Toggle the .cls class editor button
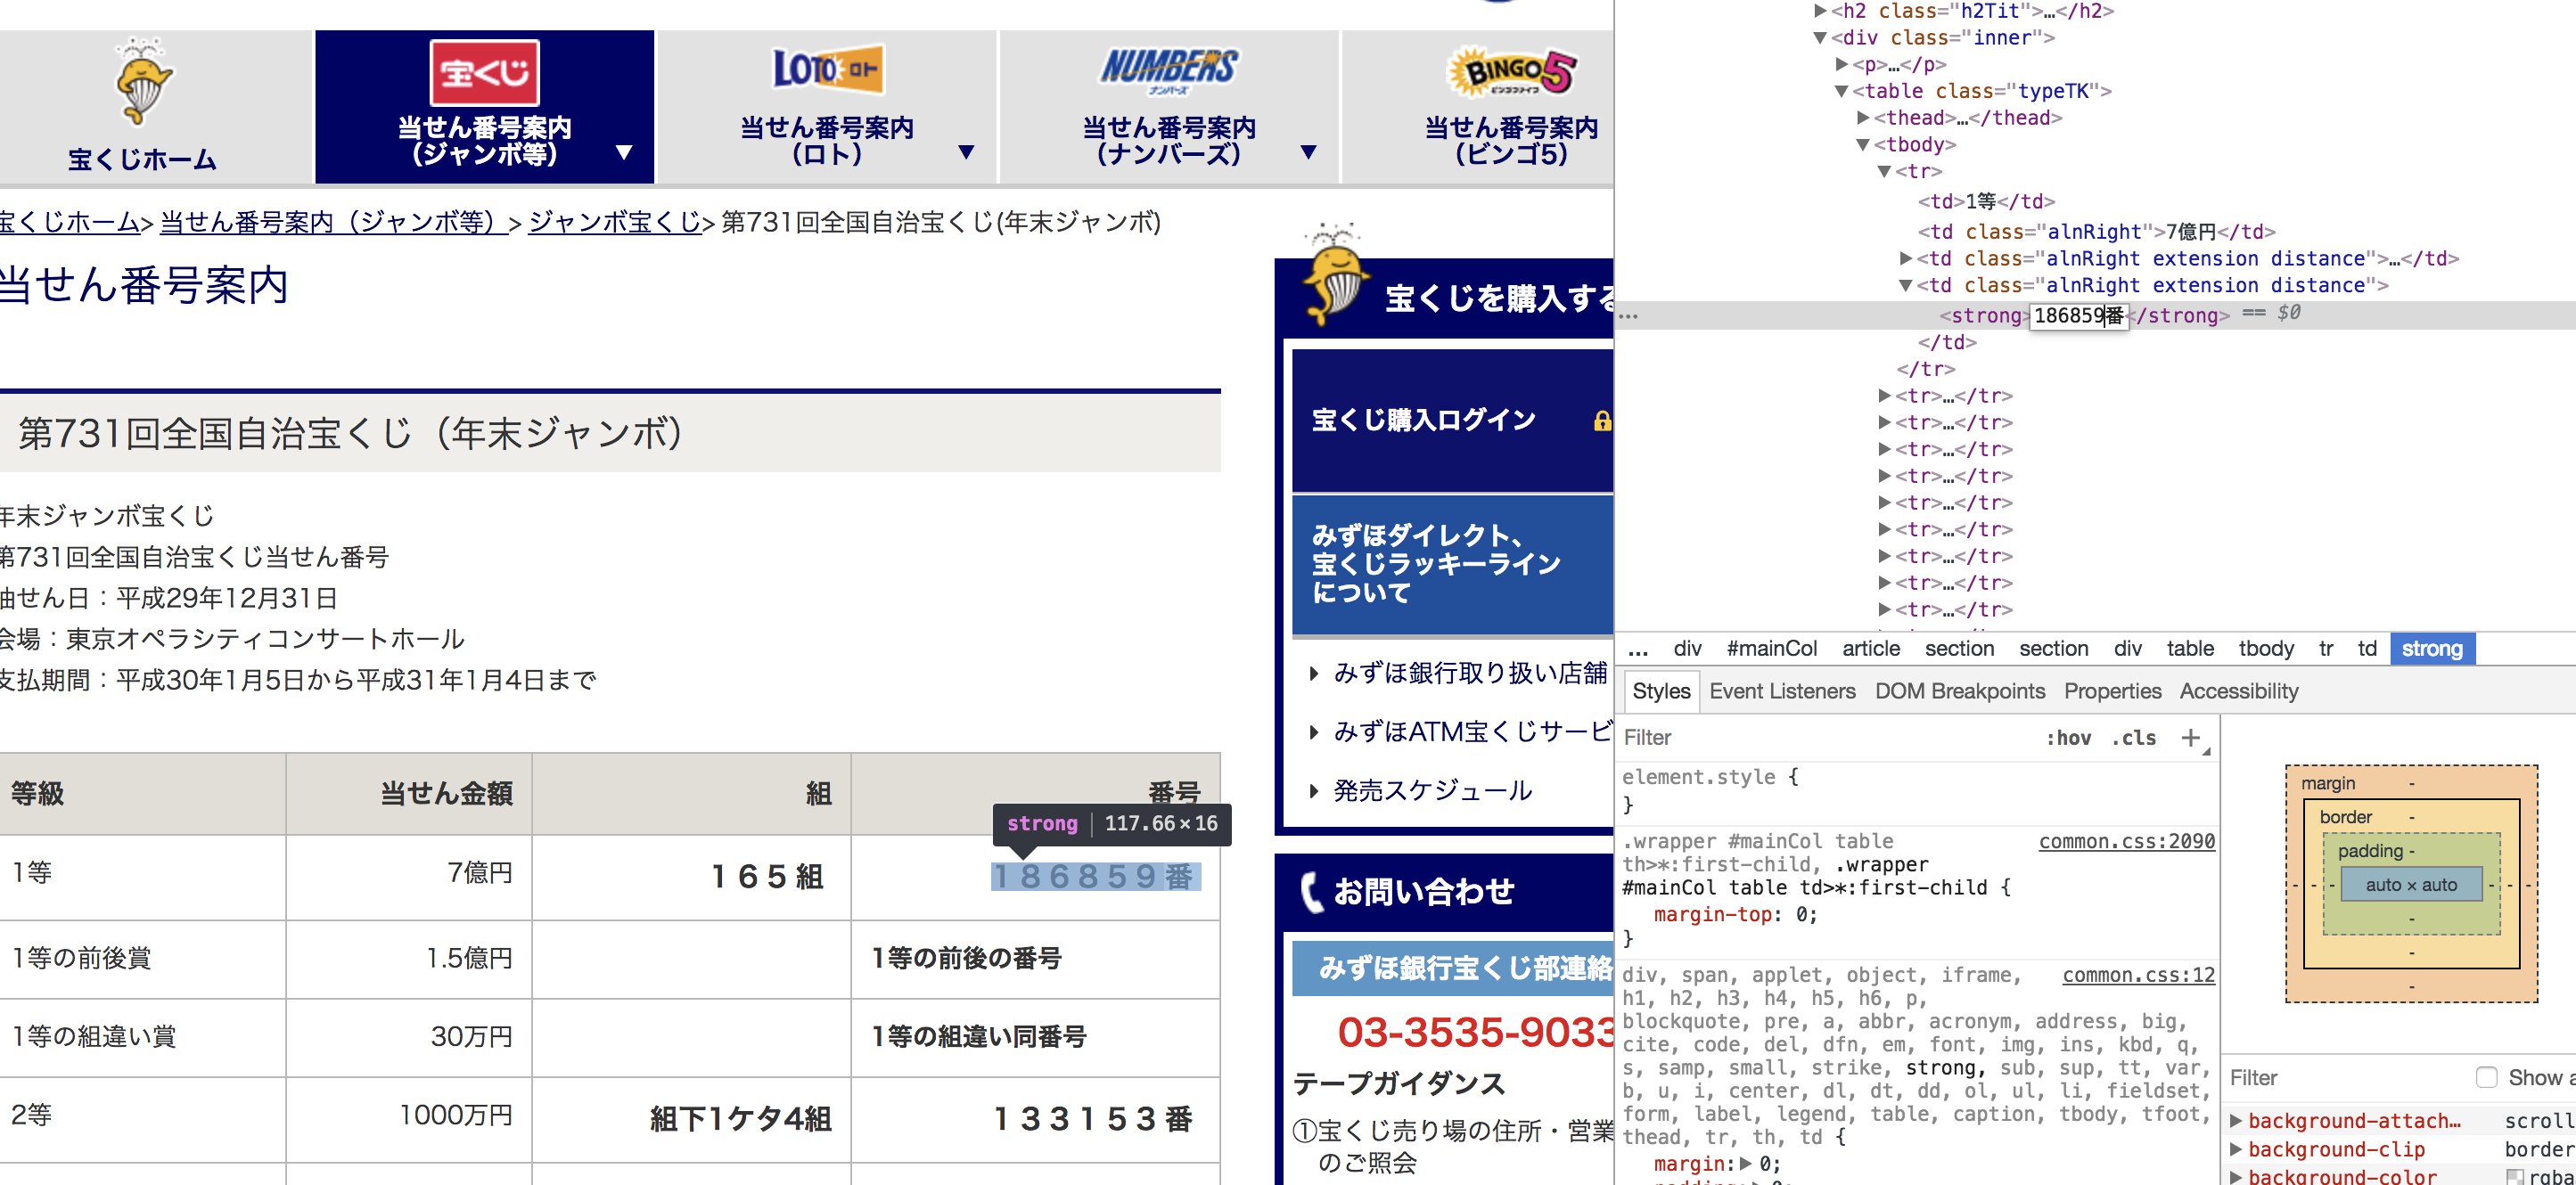This screenshot has height=1185, width=2576. [x=2133, y=738]
